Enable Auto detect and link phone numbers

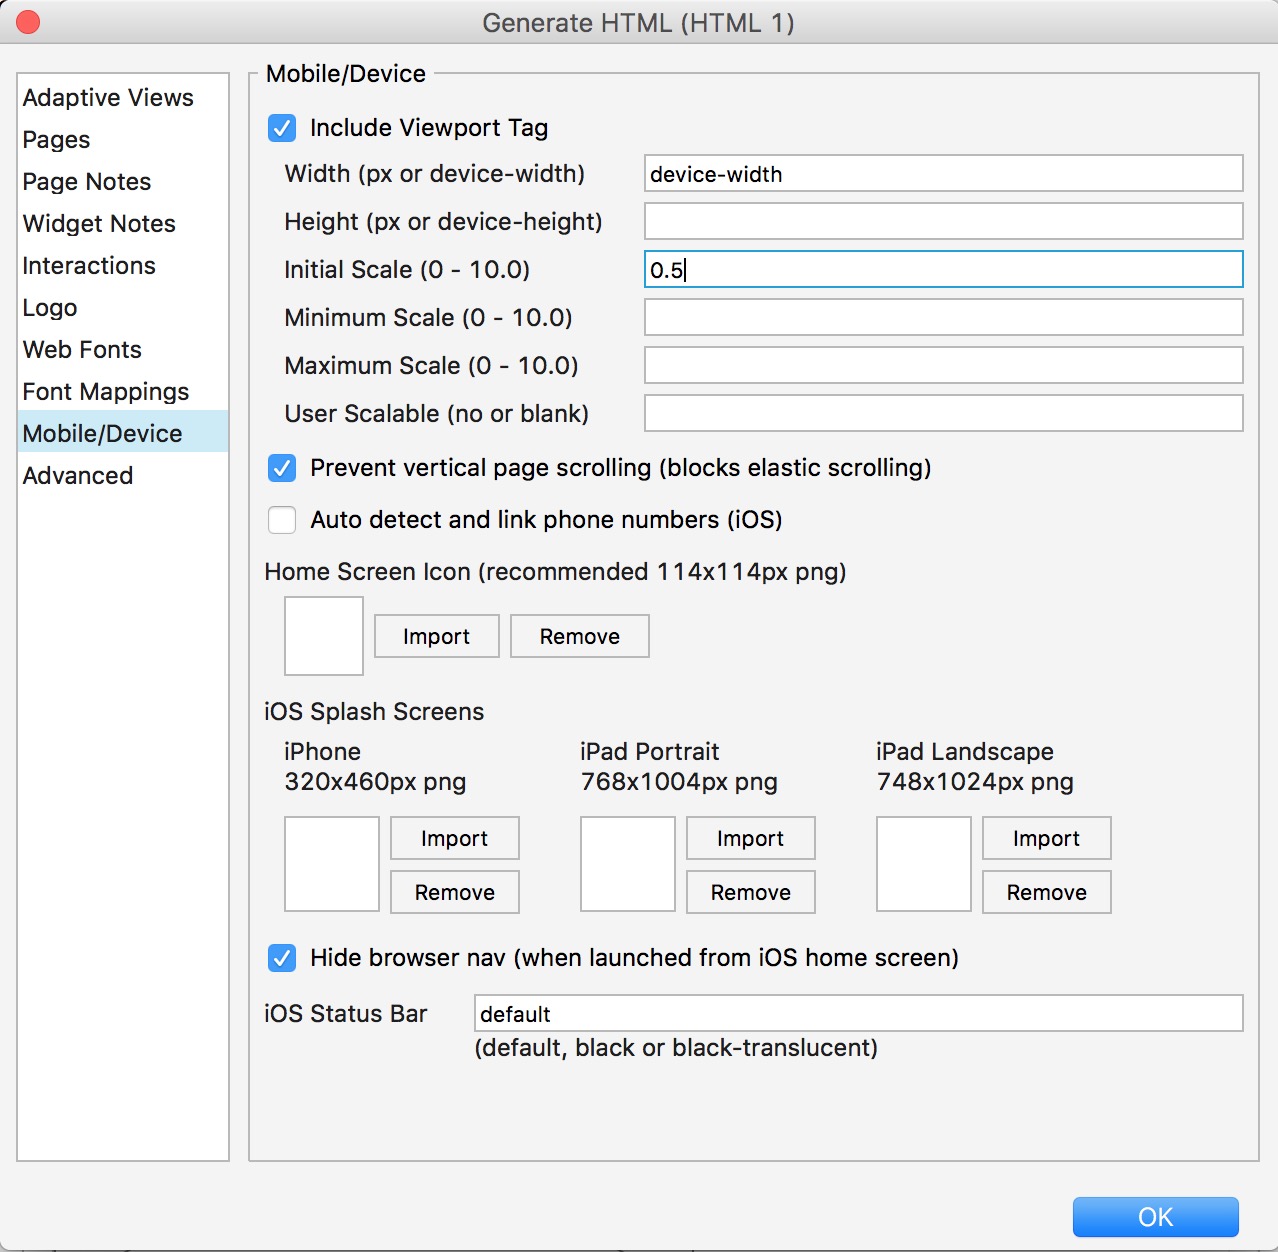[x=282, y=520]
